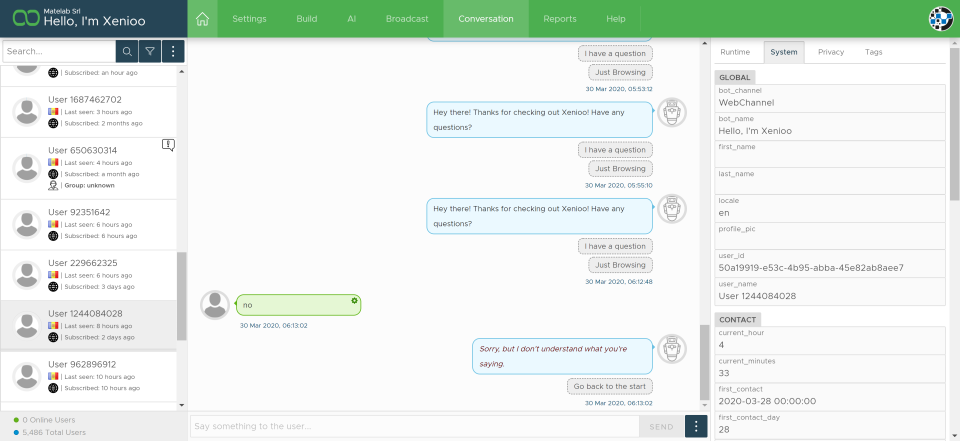Open the Conversation menu

coord(486,18)
